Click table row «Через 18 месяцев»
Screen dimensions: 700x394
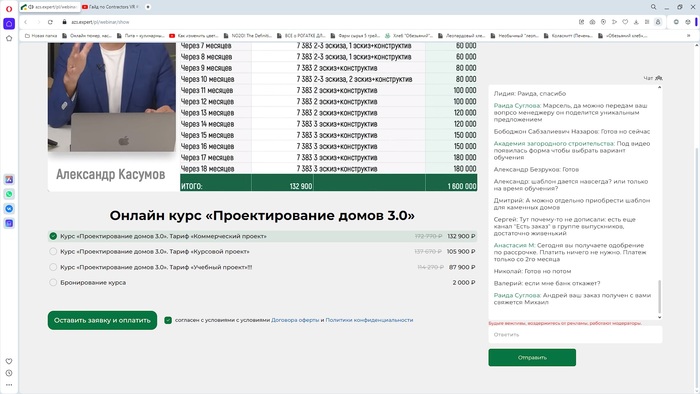(329, 169)
